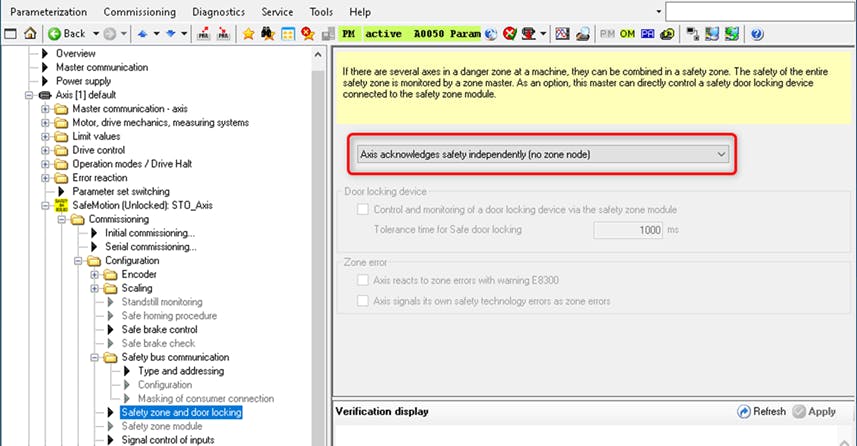Enable door locking device control checkbox

click(x=362, y=209)
